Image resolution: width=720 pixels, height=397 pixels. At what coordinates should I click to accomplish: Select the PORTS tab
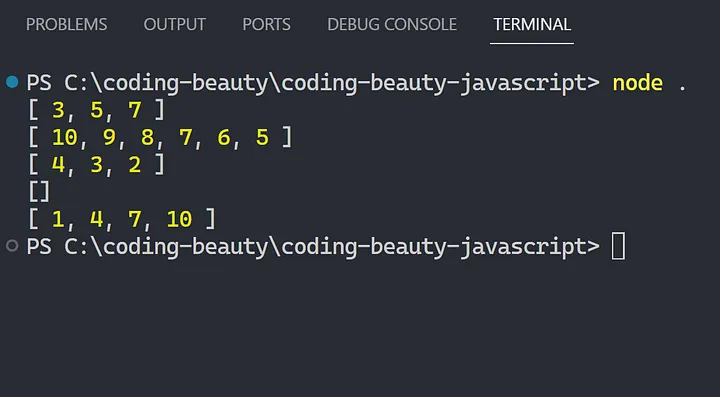tap(266, 24)
